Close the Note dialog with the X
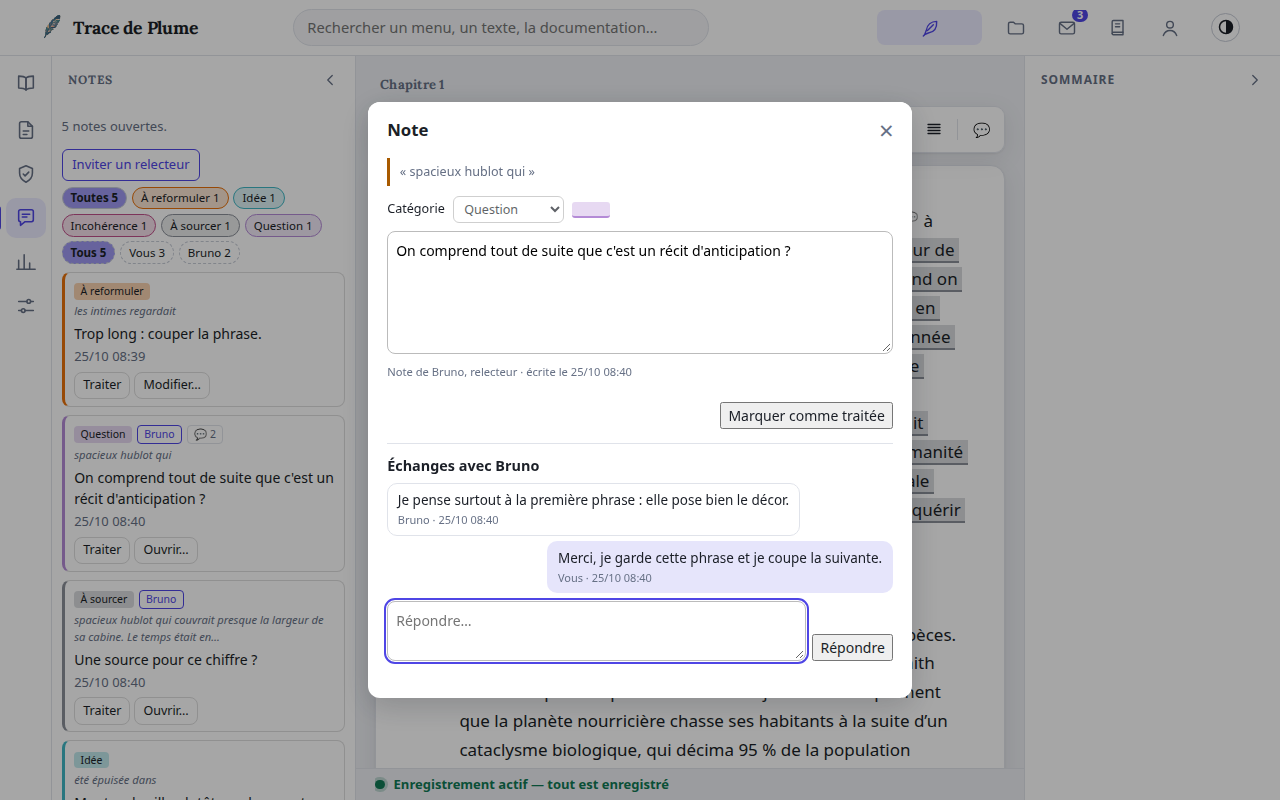This screenshot has height=800, width=1280. (886, 131)
